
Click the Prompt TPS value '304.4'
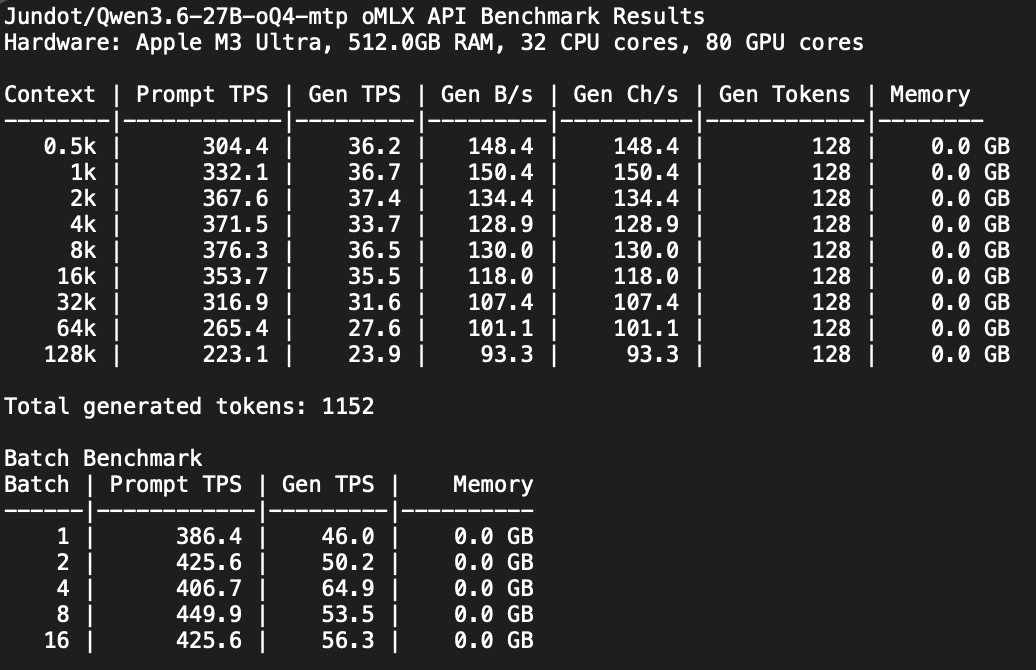point(235,146)
